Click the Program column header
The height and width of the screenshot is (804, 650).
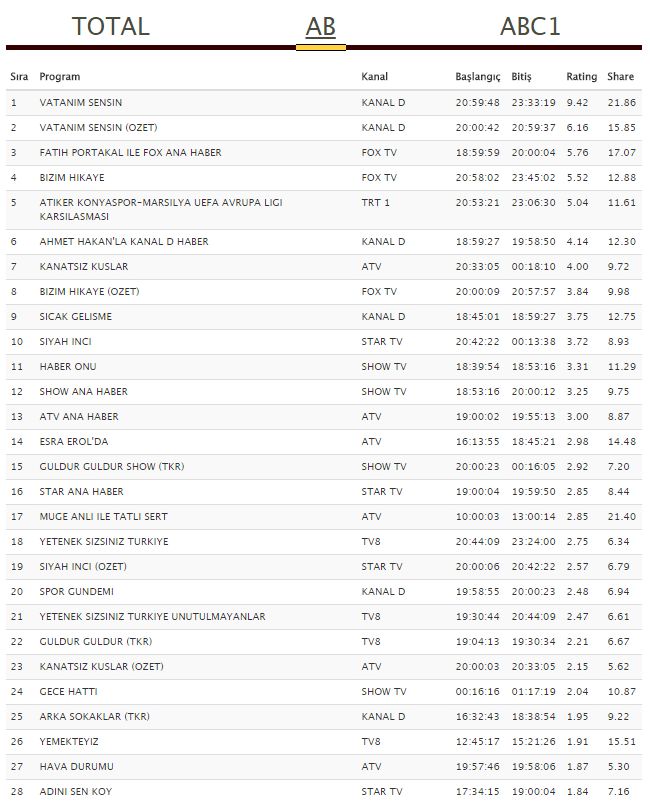[x=60, y=77]
